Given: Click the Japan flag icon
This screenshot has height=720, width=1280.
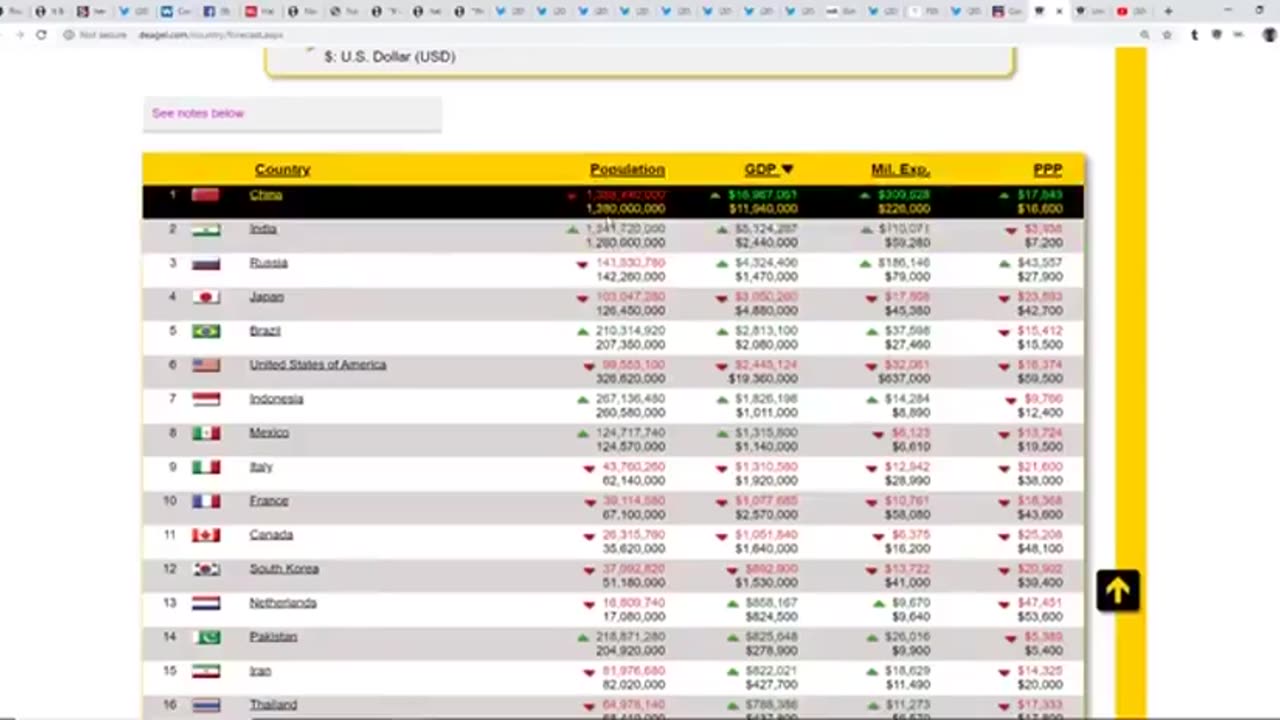Looking at the screenshot, I should 206,297.
